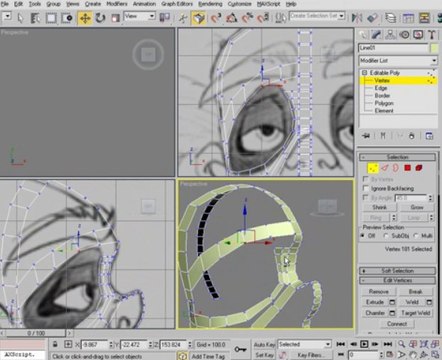Expand the Soft Selection rollout
442x360 pixels.
(x=397, y=271)
